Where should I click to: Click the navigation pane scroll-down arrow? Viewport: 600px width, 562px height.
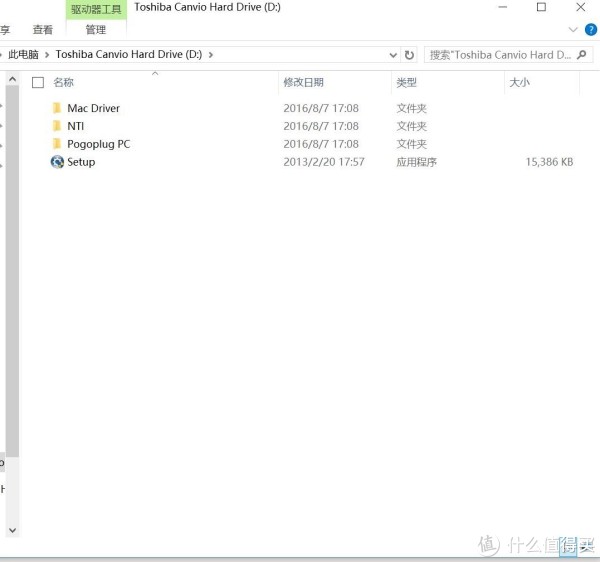pyautogui.click(x=12, y=530)
